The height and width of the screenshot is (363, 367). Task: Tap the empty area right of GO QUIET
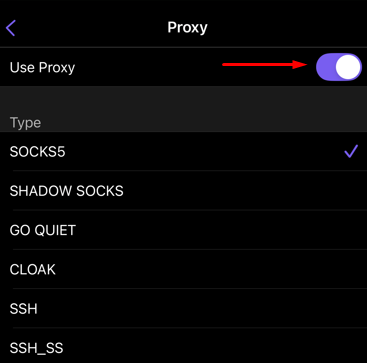[221, 230]
